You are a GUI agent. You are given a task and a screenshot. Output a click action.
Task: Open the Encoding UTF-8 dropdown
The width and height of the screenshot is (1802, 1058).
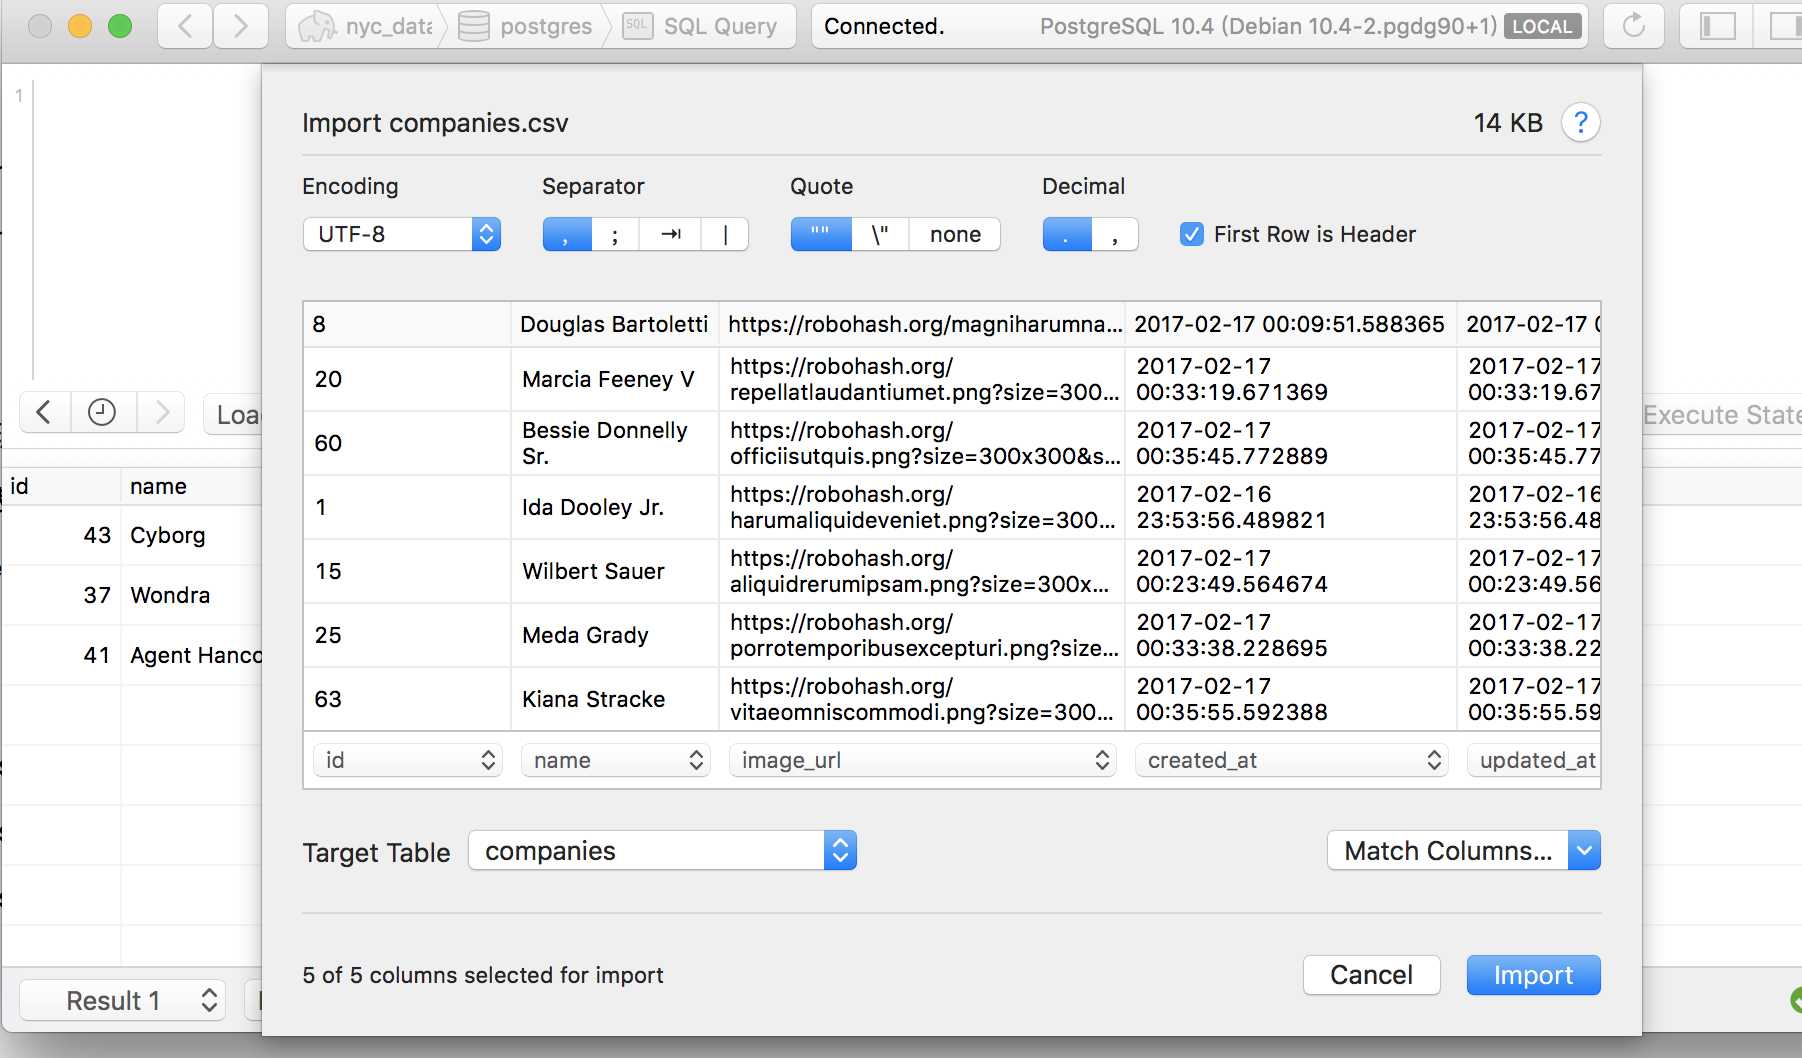tap(401, 235)
